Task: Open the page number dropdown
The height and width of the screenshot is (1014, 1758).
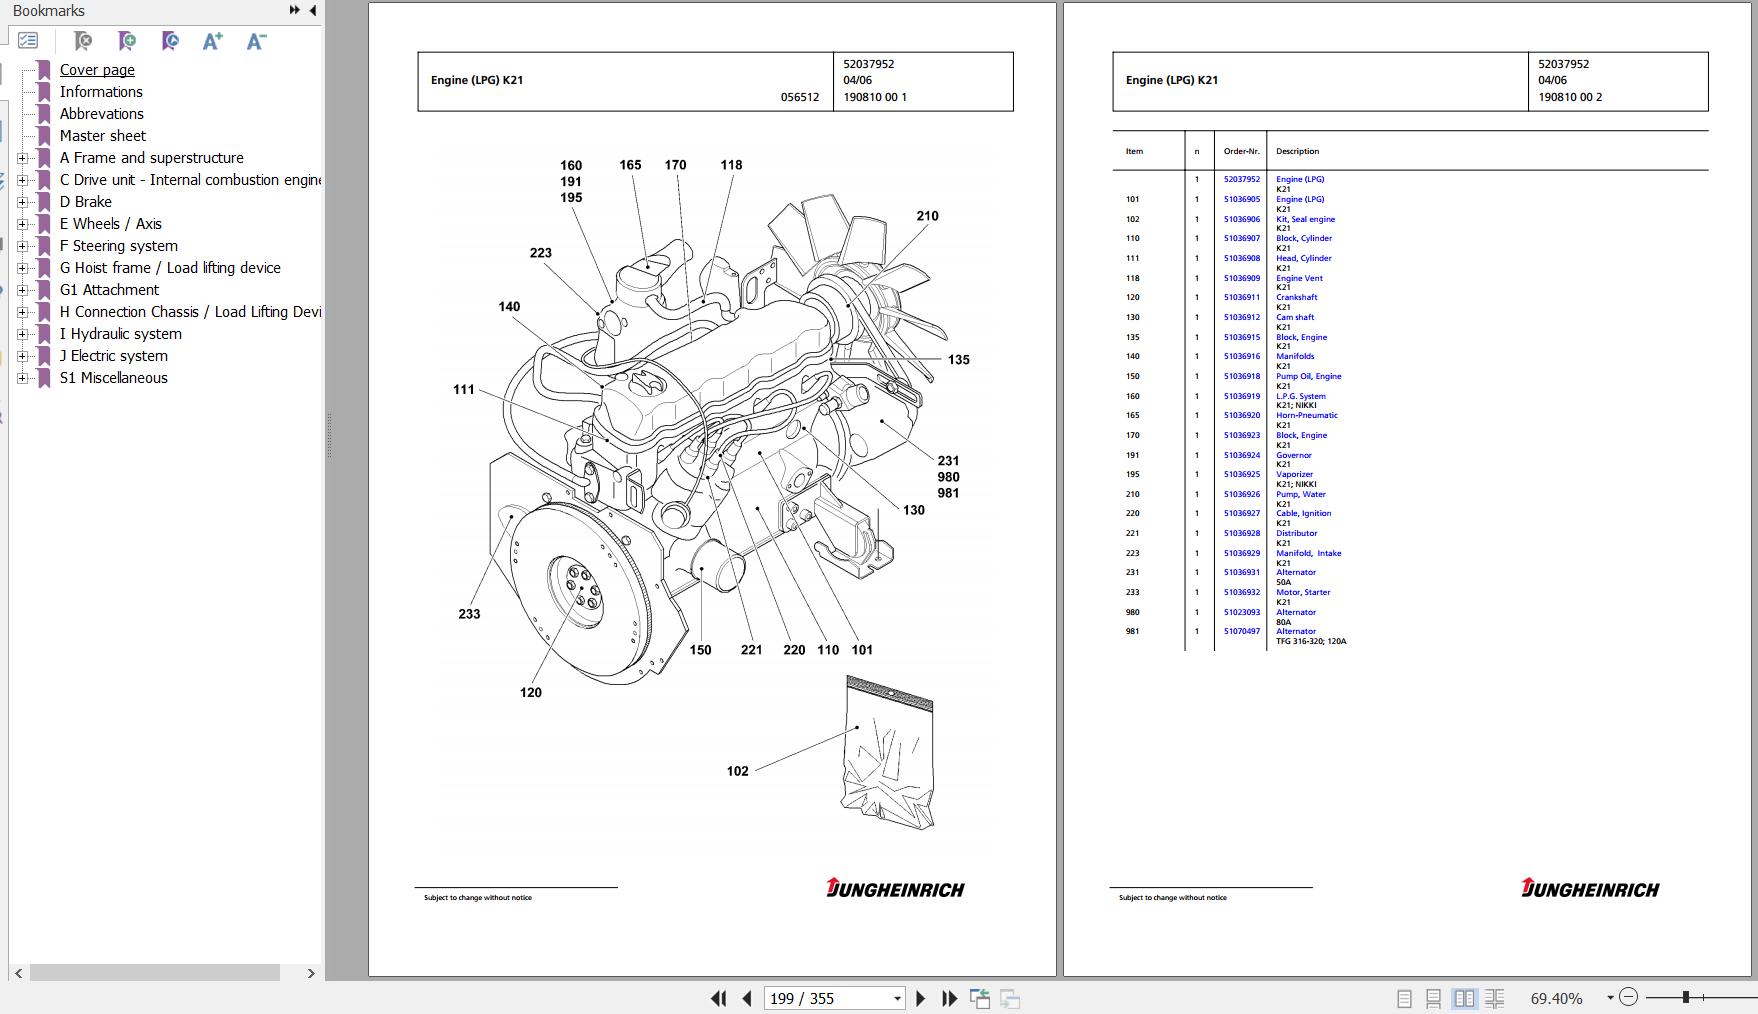Action: coord(897,998)
